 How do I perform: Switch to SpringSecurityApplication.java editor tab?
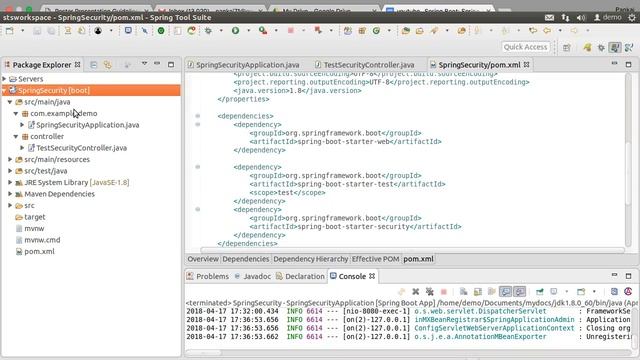point(244,65)
